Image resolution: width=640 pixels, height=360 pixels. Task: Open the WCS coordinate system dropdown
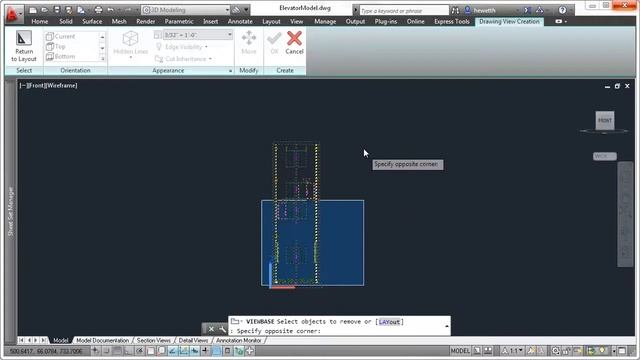604,156
